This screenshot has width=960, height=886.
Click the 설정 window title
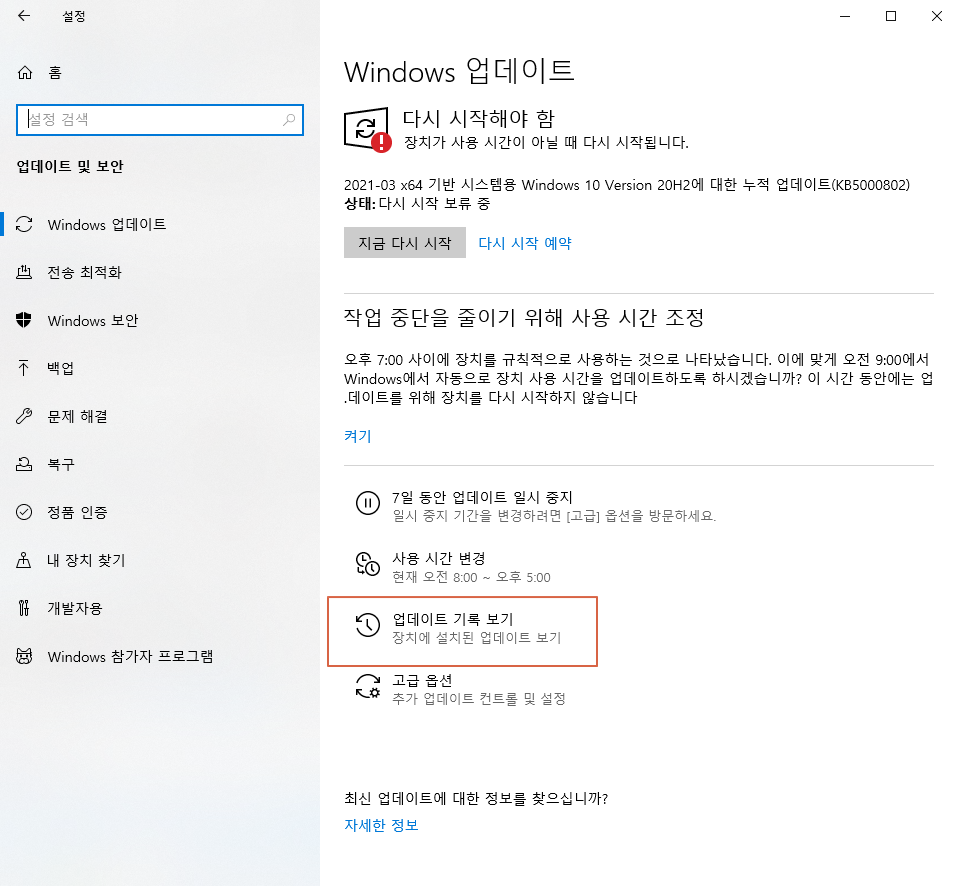pos(74,17)
